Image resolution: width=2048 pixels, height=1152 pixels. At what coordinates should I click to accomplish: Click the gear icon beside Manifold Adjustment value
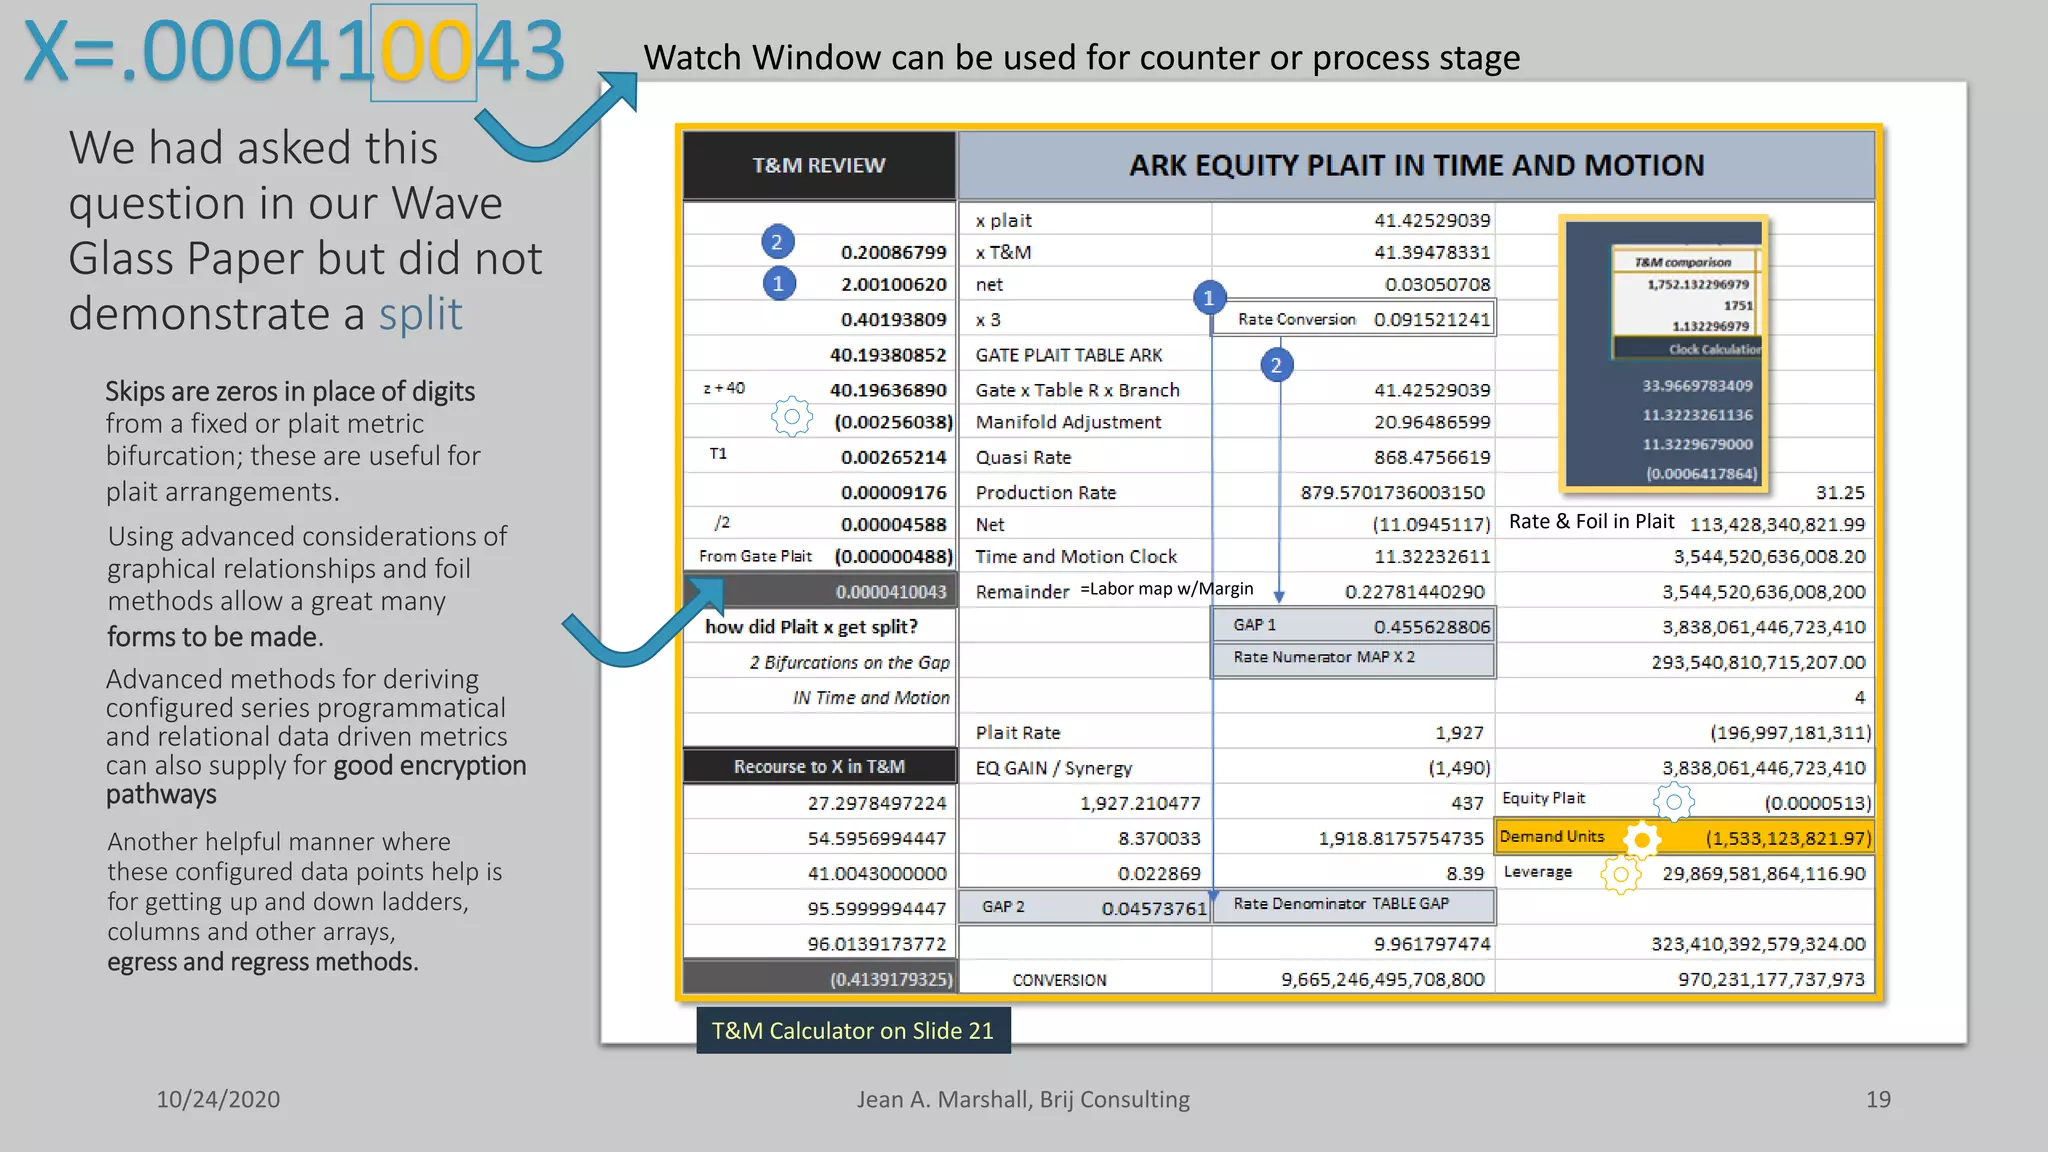click(791, 416)
